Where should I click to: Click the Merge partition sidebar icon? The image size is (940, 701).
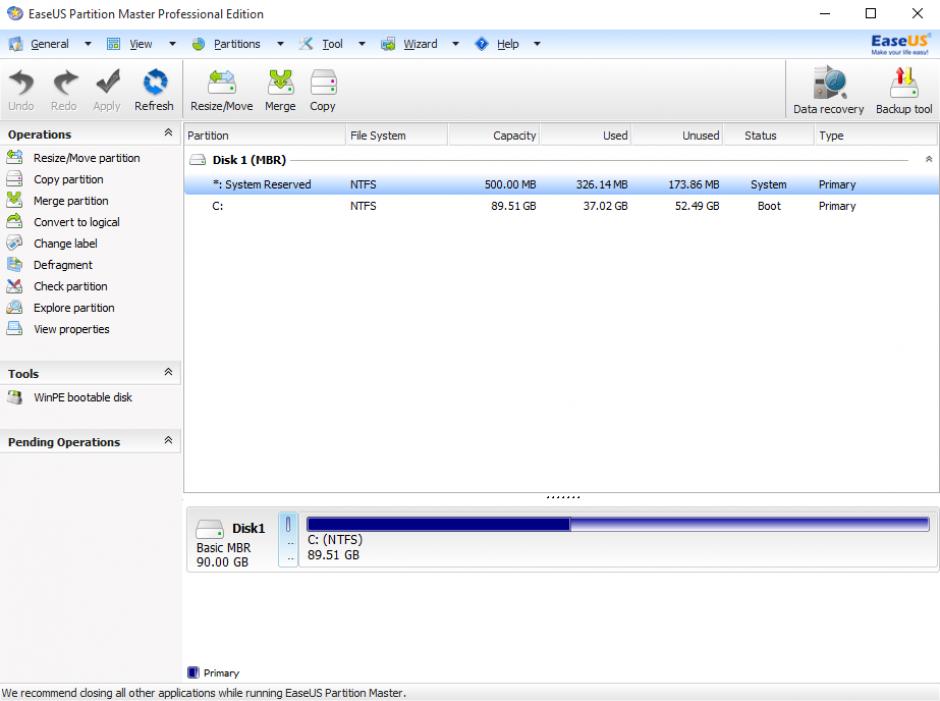[x=14, y=200]
